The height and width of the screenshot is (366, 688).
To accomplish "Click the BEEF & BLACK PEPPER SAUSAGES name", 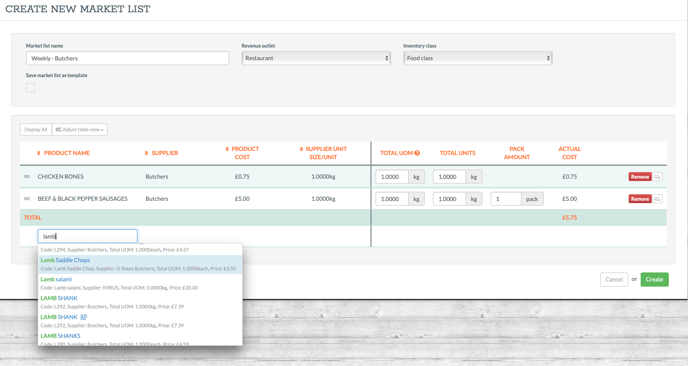I will tap(82, 199).
